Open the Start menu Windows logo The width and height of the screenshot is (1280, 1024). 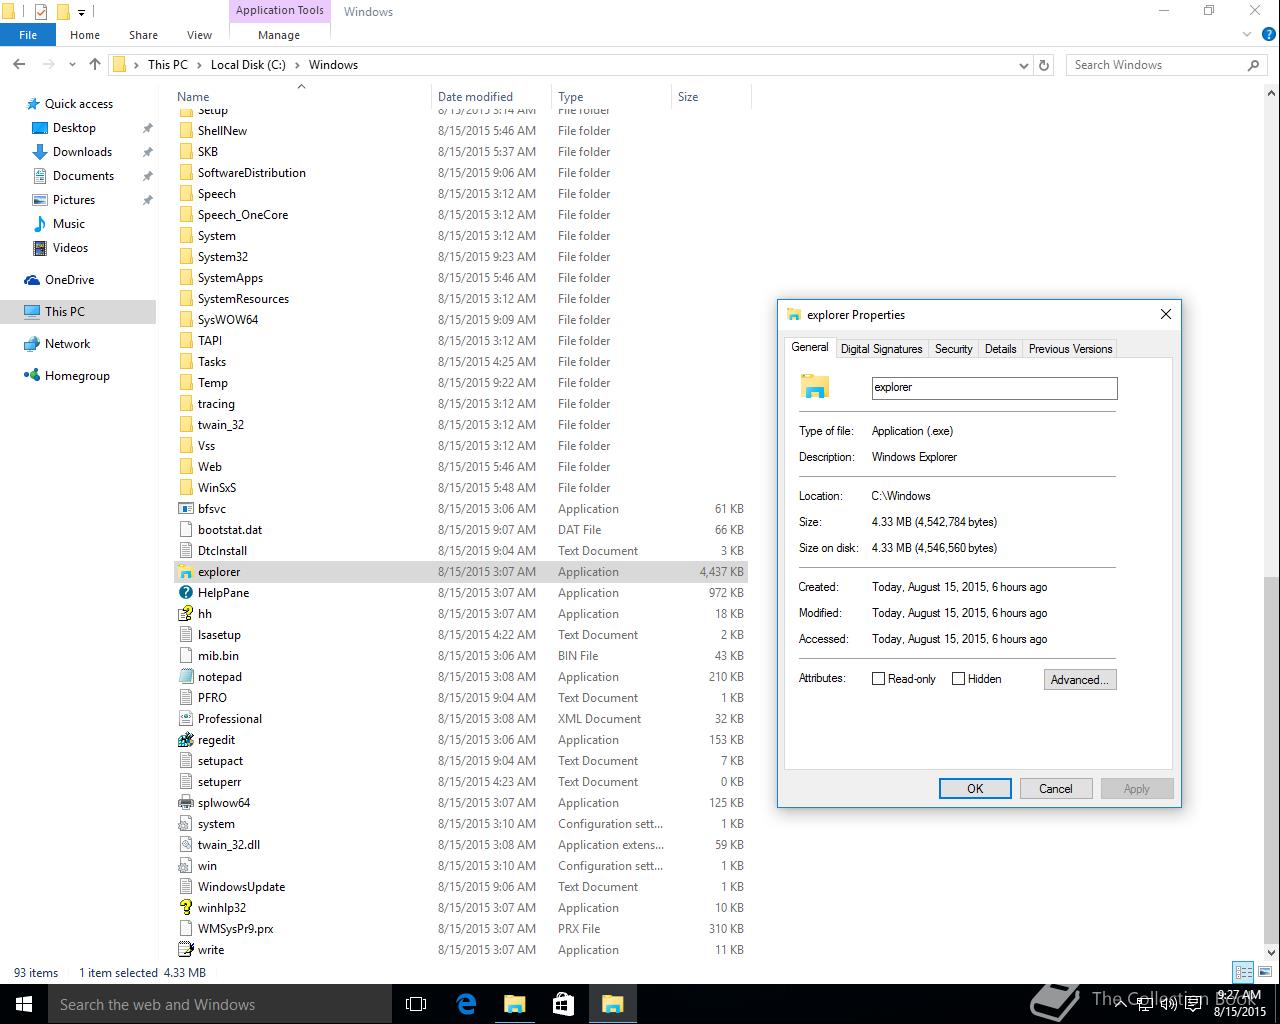pyautogui.click(x=24, y=1004)
